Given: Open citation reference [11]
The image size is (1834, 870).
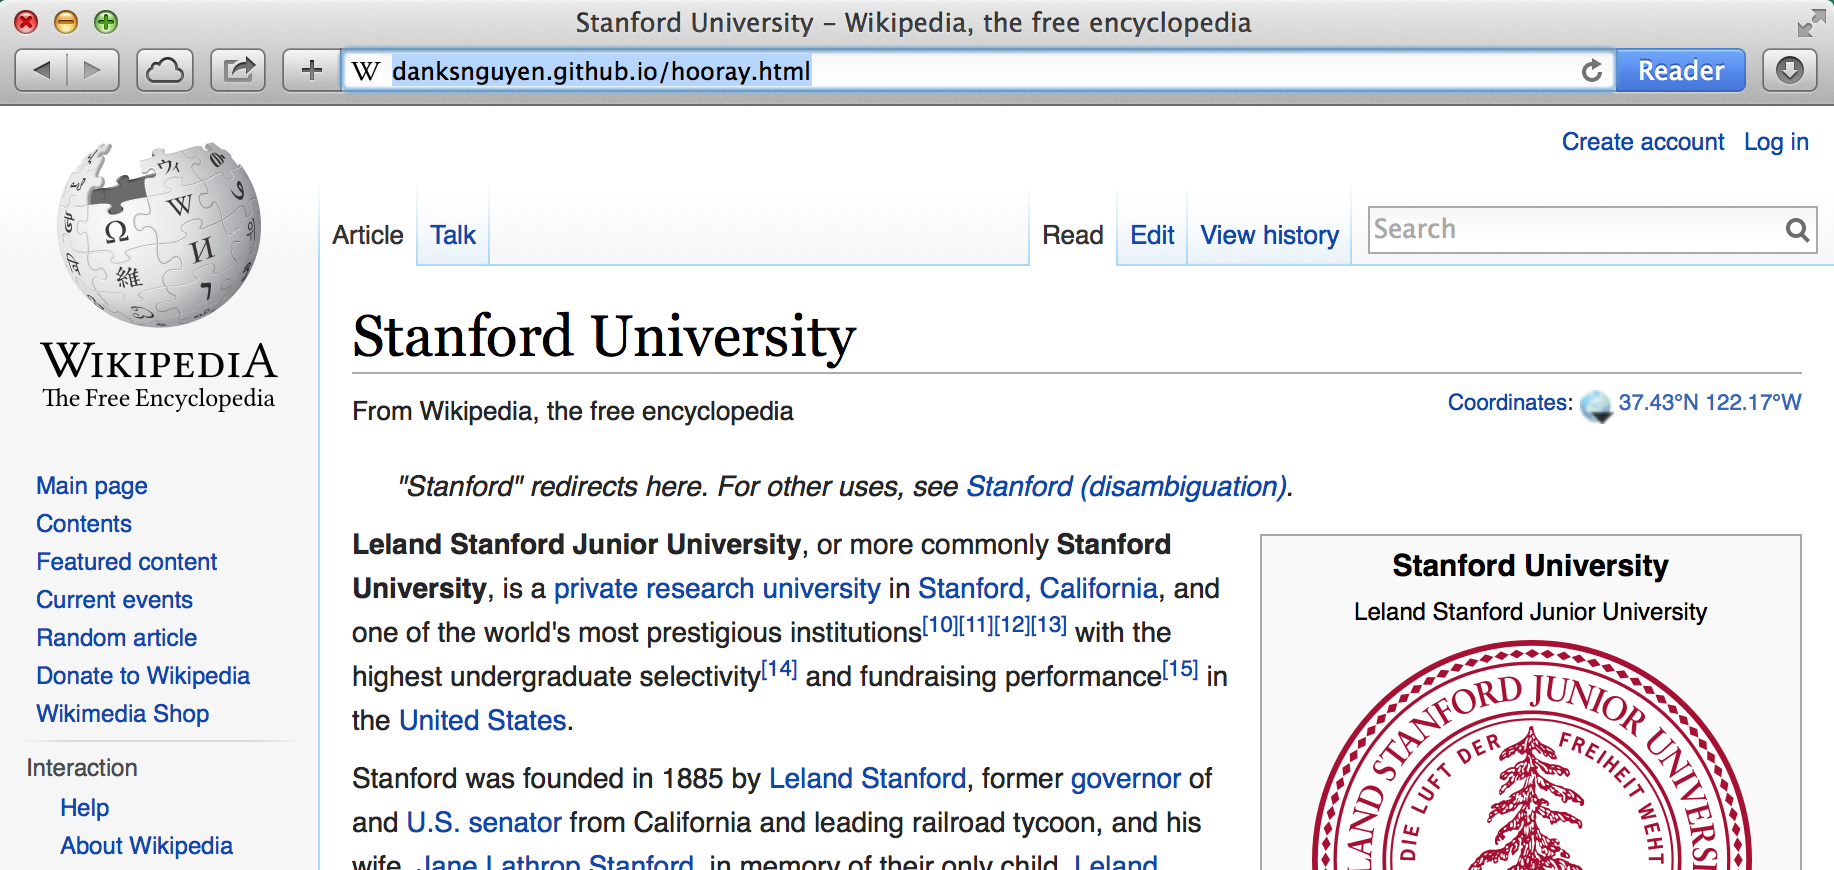Looking at the screenshot, I should coord(976,625).
